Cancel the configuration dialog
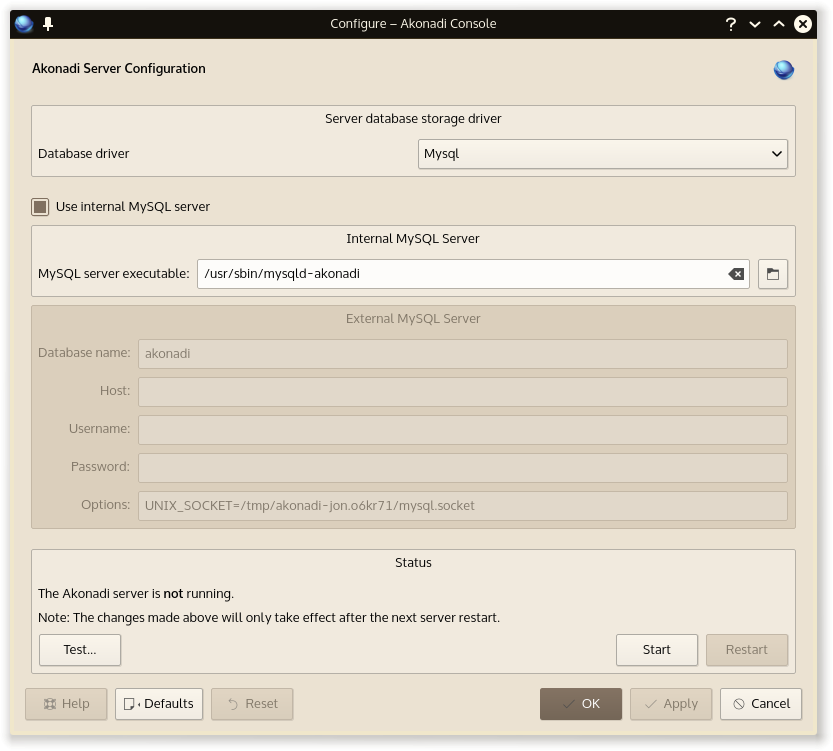This screenshot has height=751, width=833. 760,704
